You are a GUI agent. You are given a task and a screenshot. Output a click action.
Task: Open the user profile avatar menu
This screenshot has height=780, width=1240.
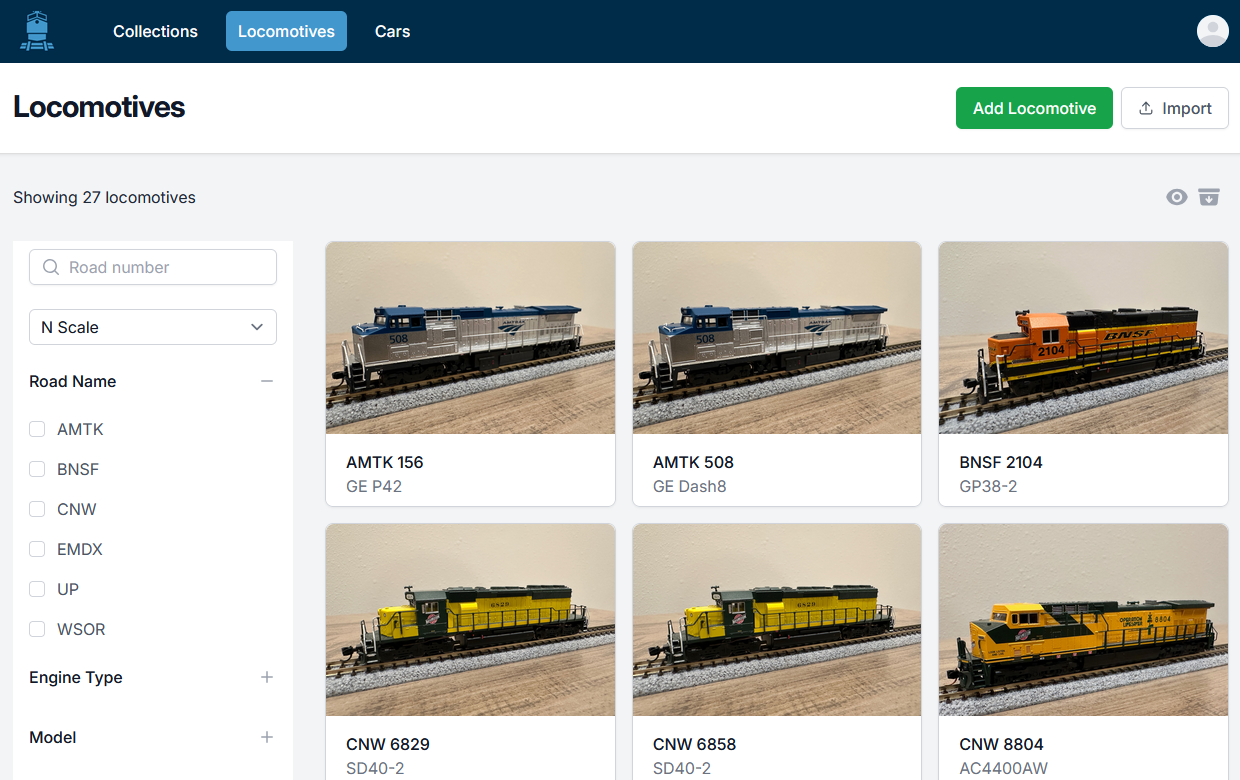pyautogui.click(x=1212, y=31)
